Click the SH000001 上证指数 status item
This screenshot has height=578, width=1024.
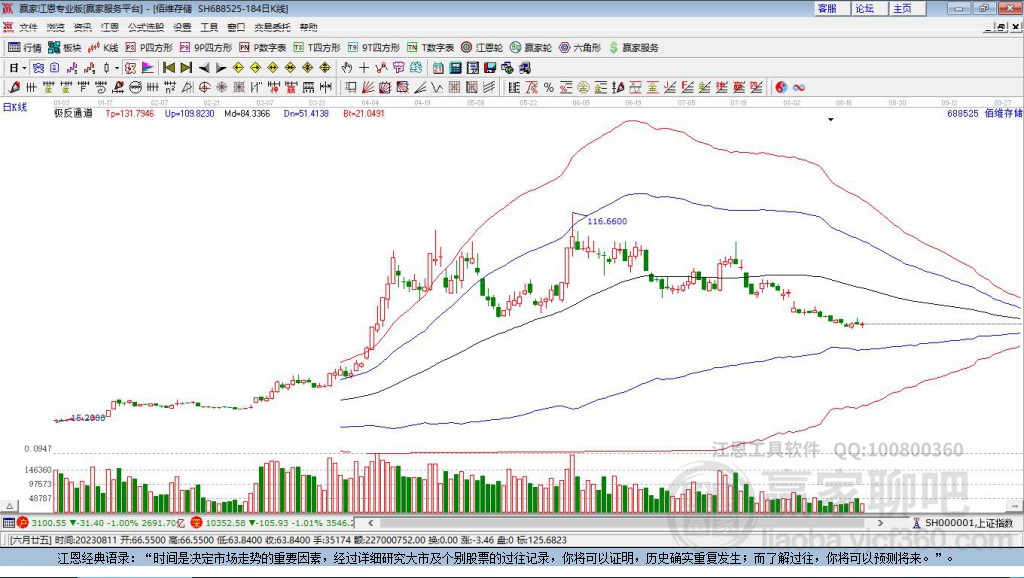pyautogui.click(x=963, y=523)
